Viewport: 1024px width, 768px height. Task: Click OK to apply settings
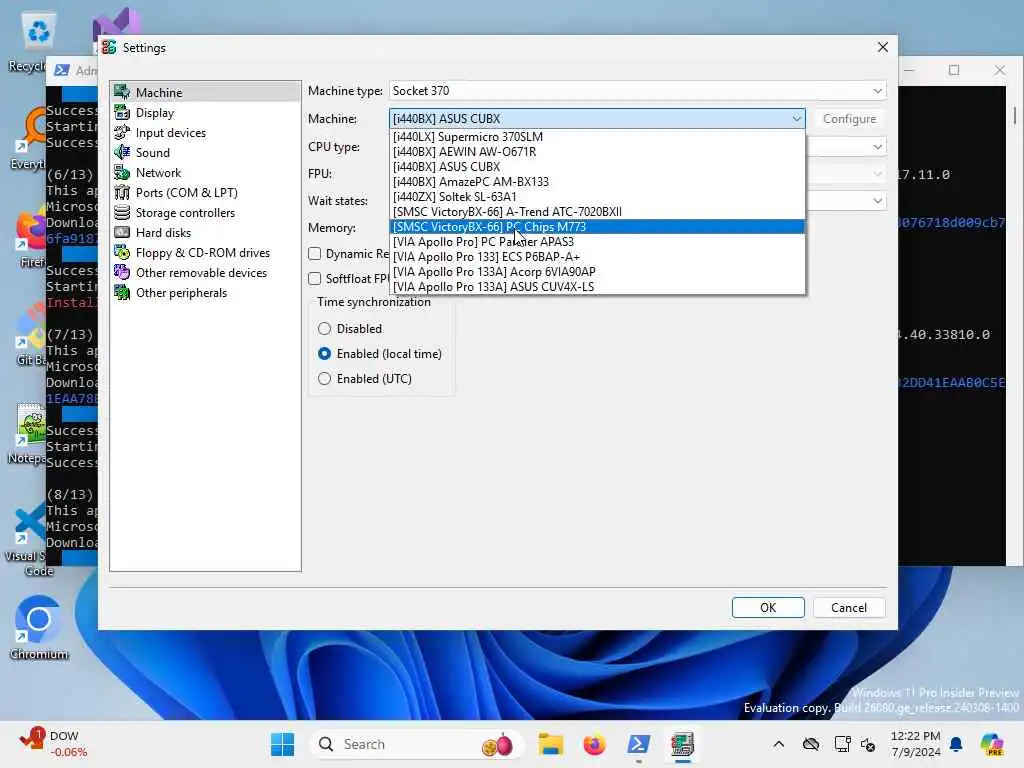click(x=768, y=607)
